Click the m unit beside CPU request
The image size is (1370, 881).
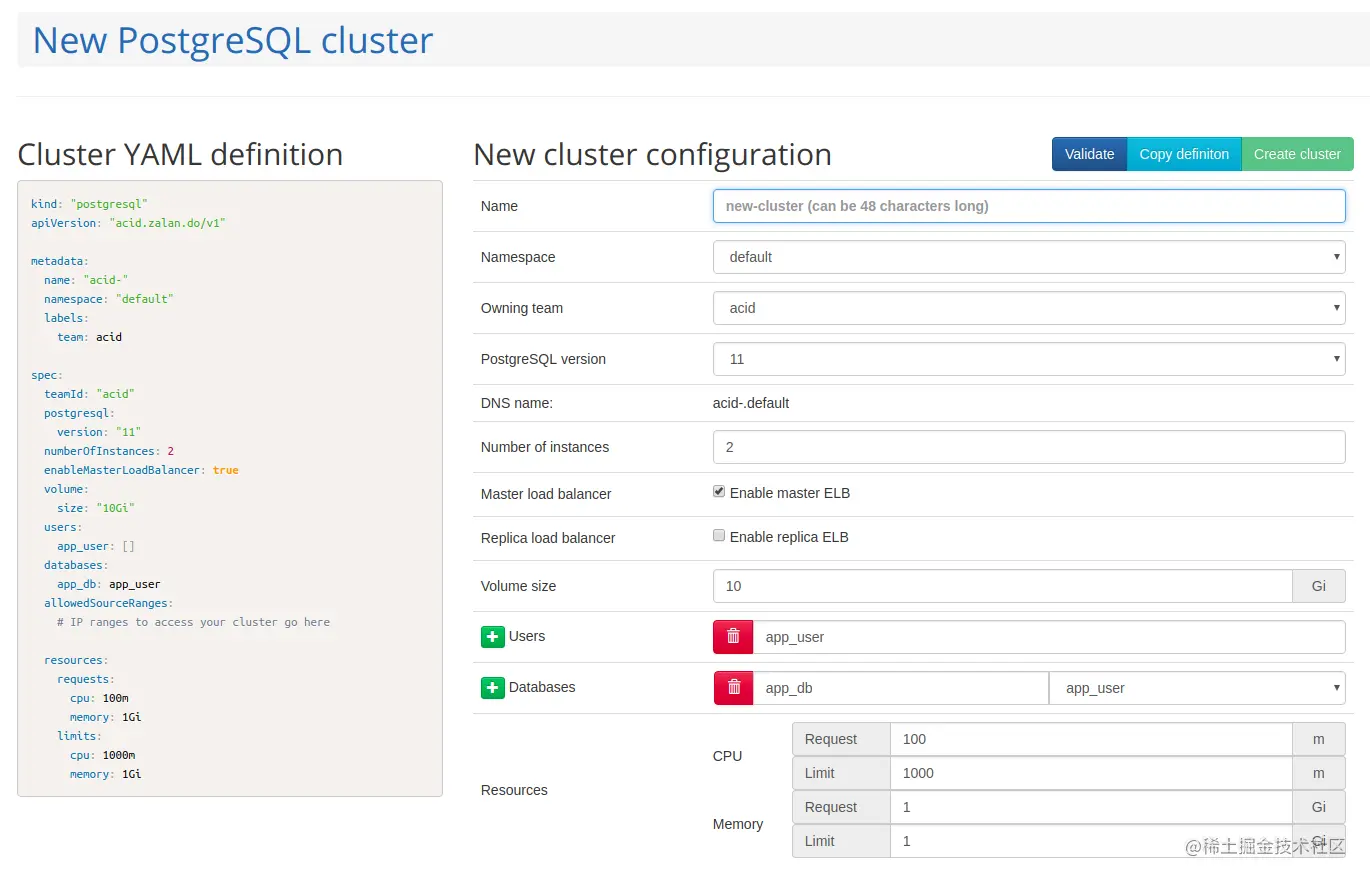[x=1318, y=739]
